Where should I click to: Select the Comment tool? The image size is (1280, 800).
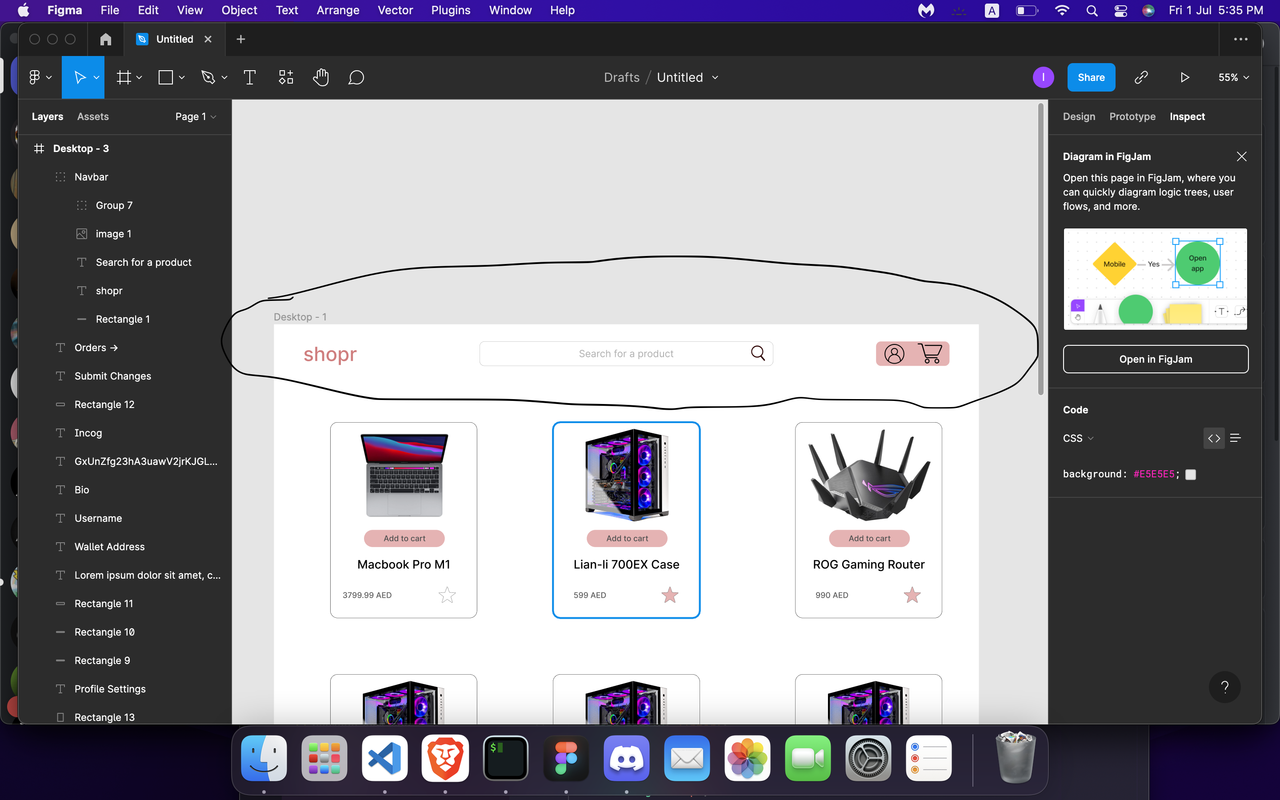point(356,77)
